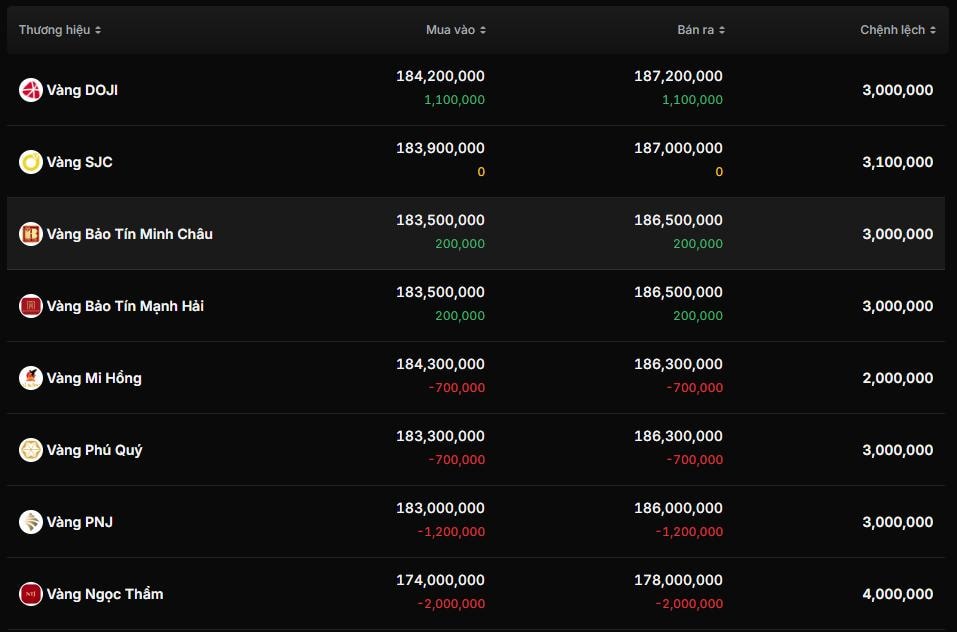Viewport: 957px width, 632px height.
Task: Sort table by Thương hiệu column
Action: (60, 30)
